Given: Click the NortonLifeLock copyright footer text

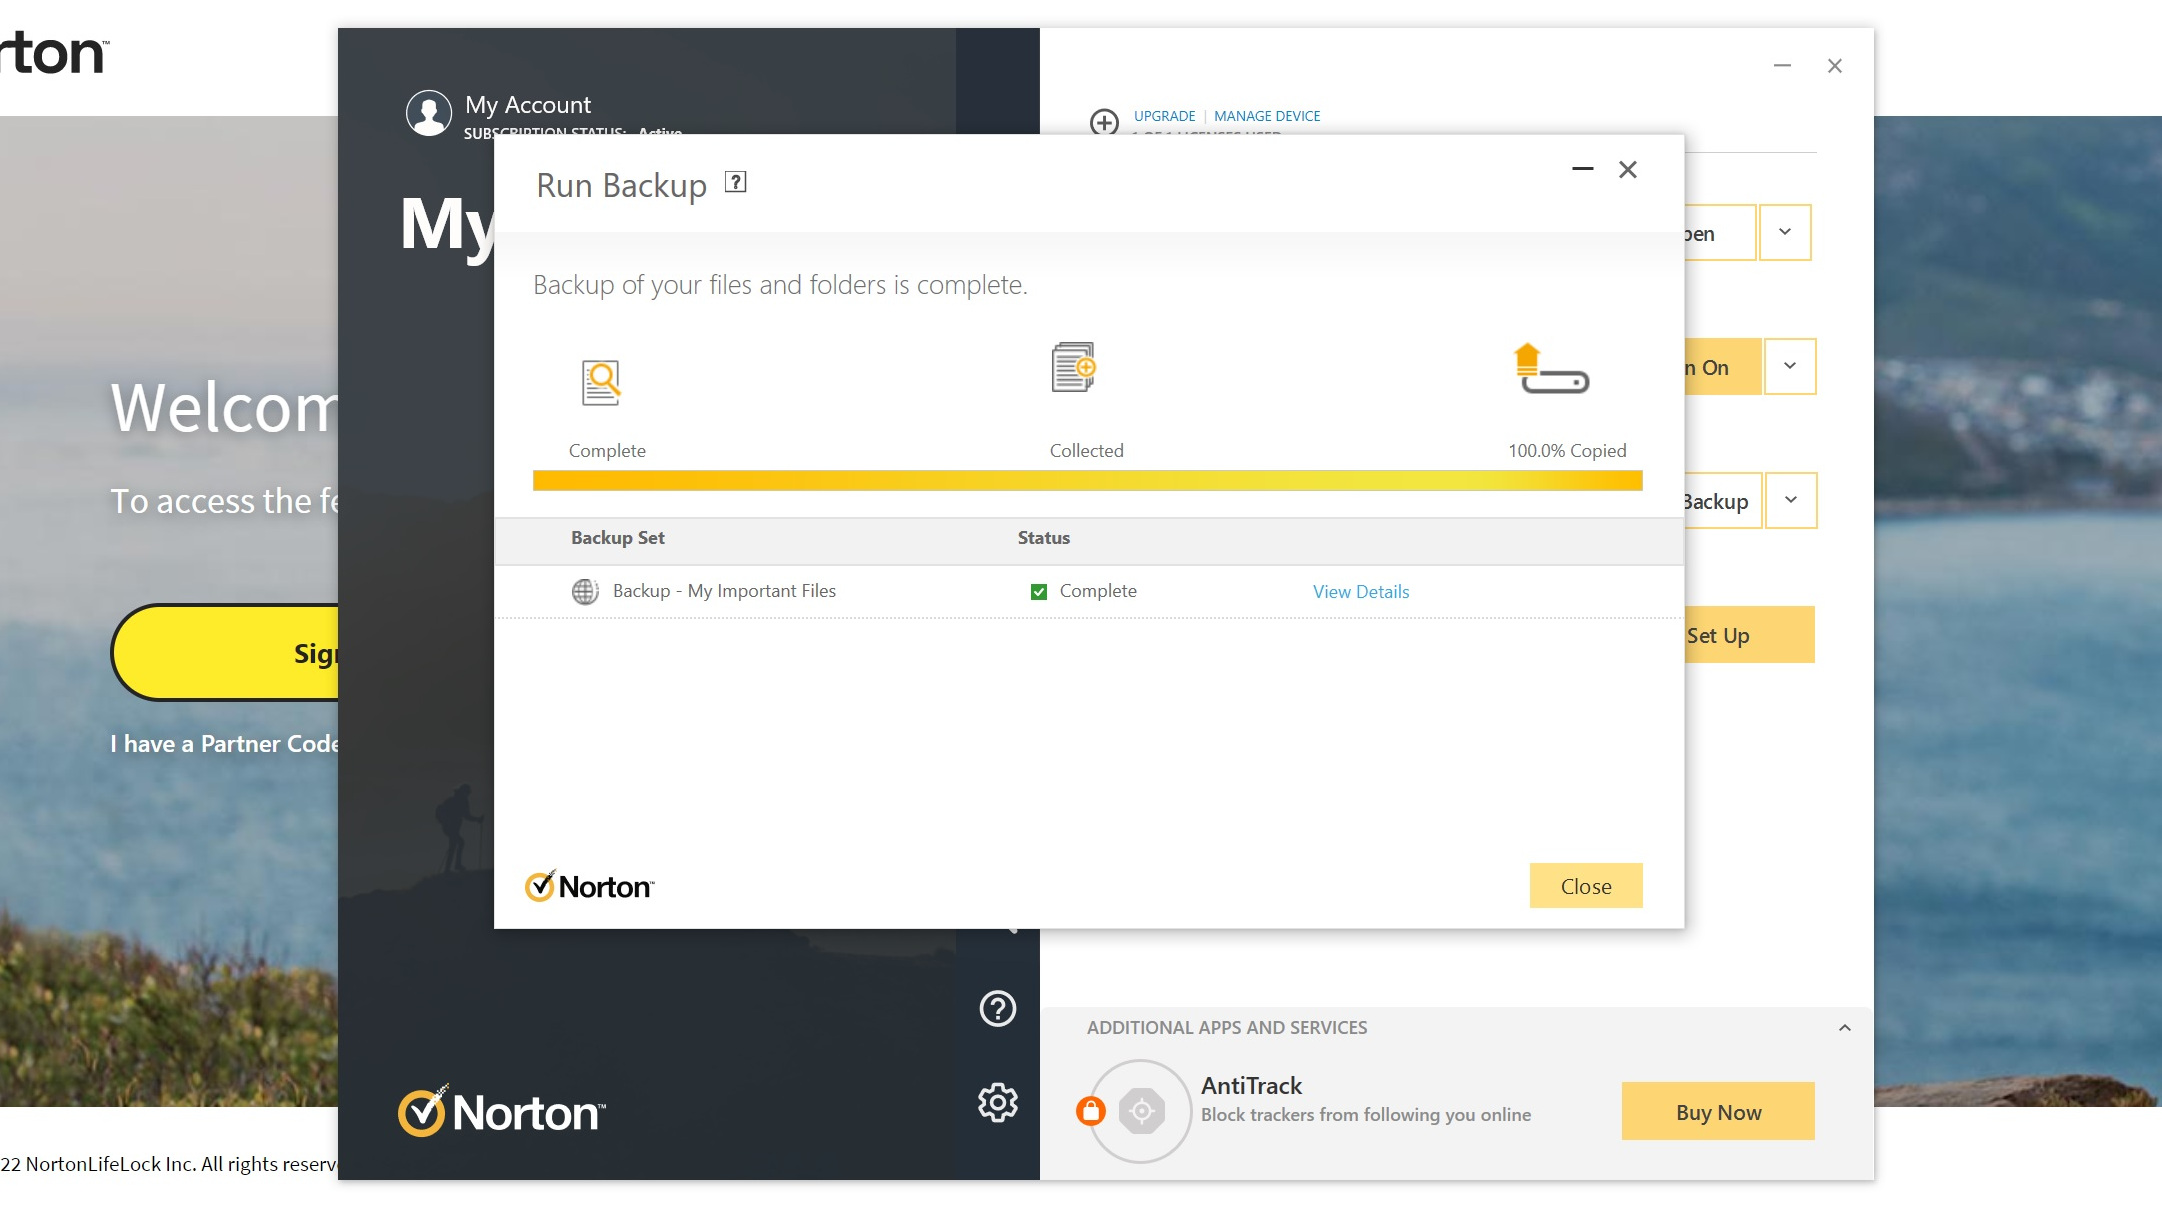Looking at the screenshot, I should coord(170,1164).
